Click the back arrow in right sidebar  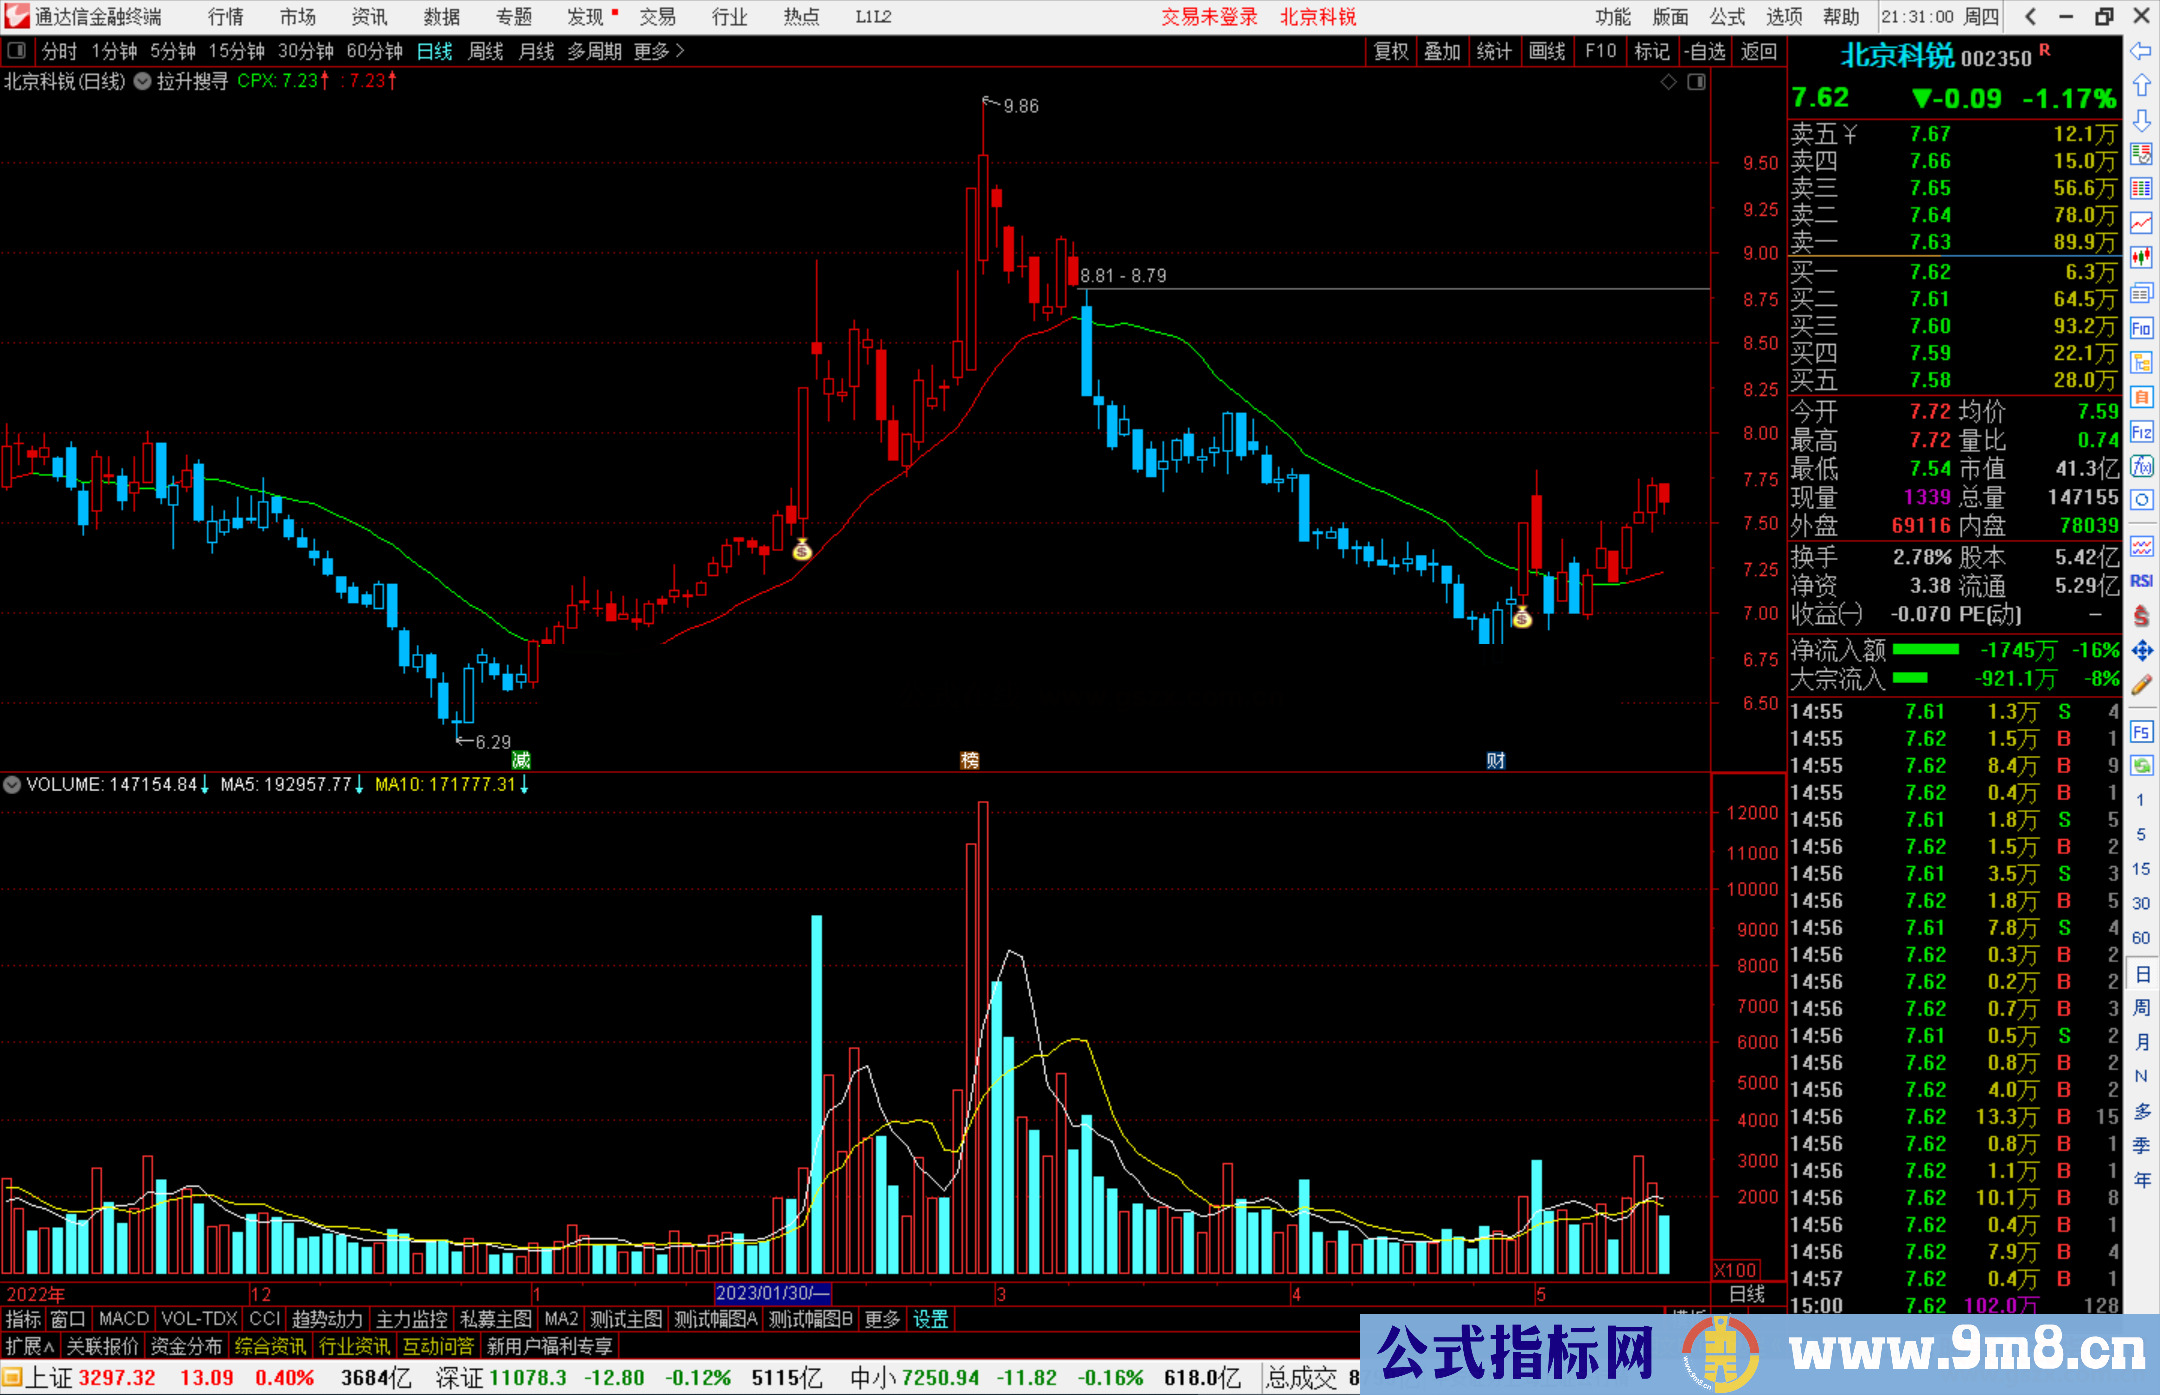point(2141,51)
